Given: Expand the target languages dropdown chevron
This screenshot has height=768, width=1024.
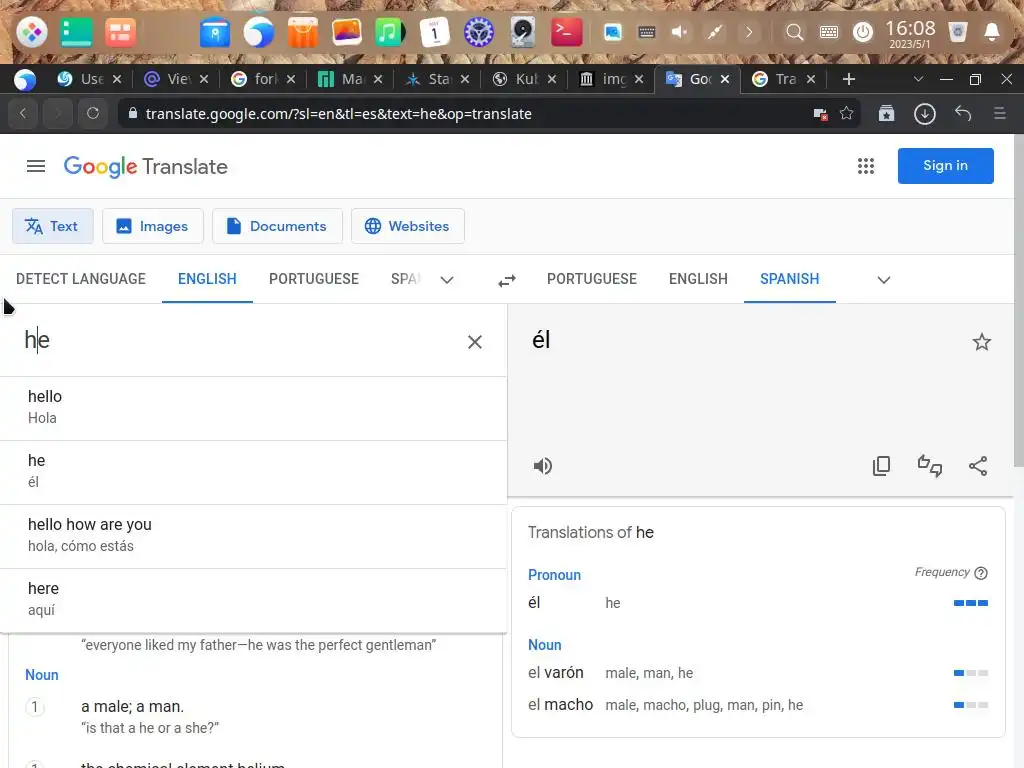Looking at the screenshot, I should (884, 280).
